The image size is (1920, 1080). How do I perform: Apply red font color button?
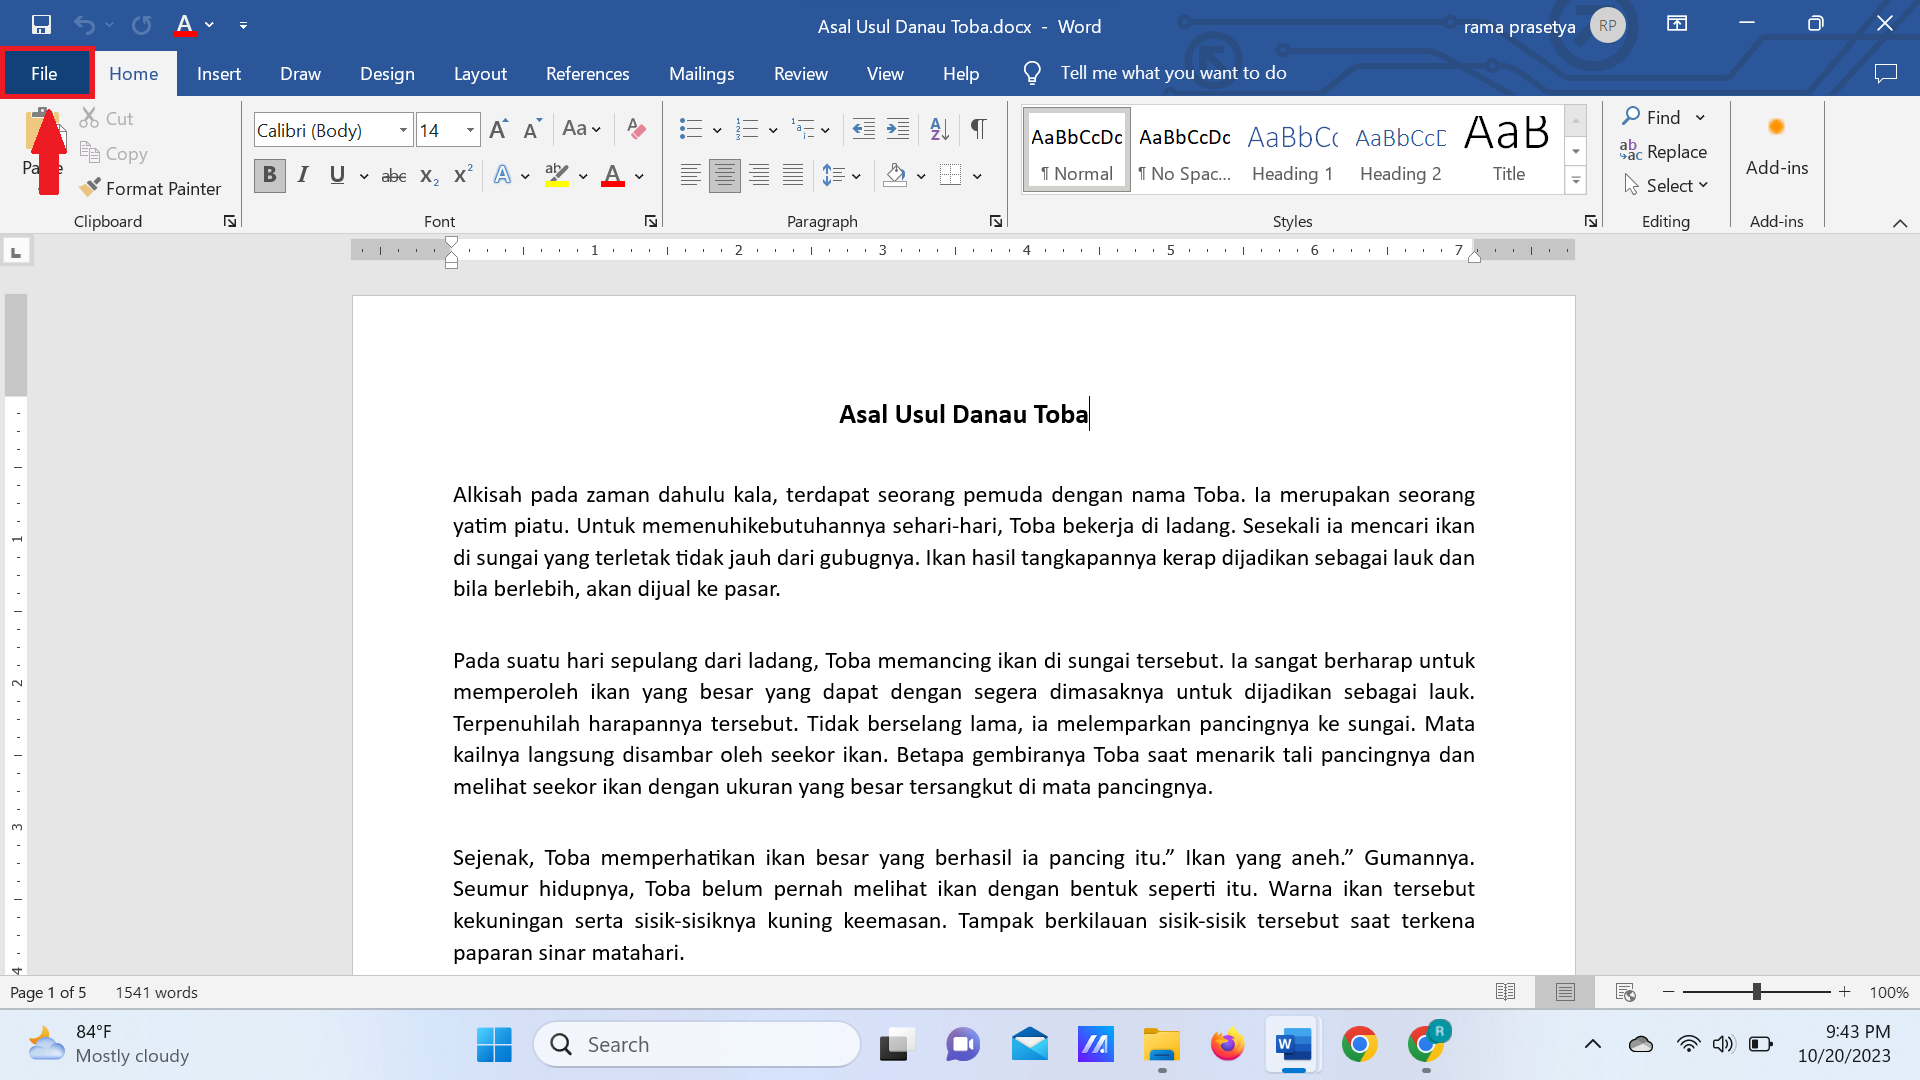(613, 176)
